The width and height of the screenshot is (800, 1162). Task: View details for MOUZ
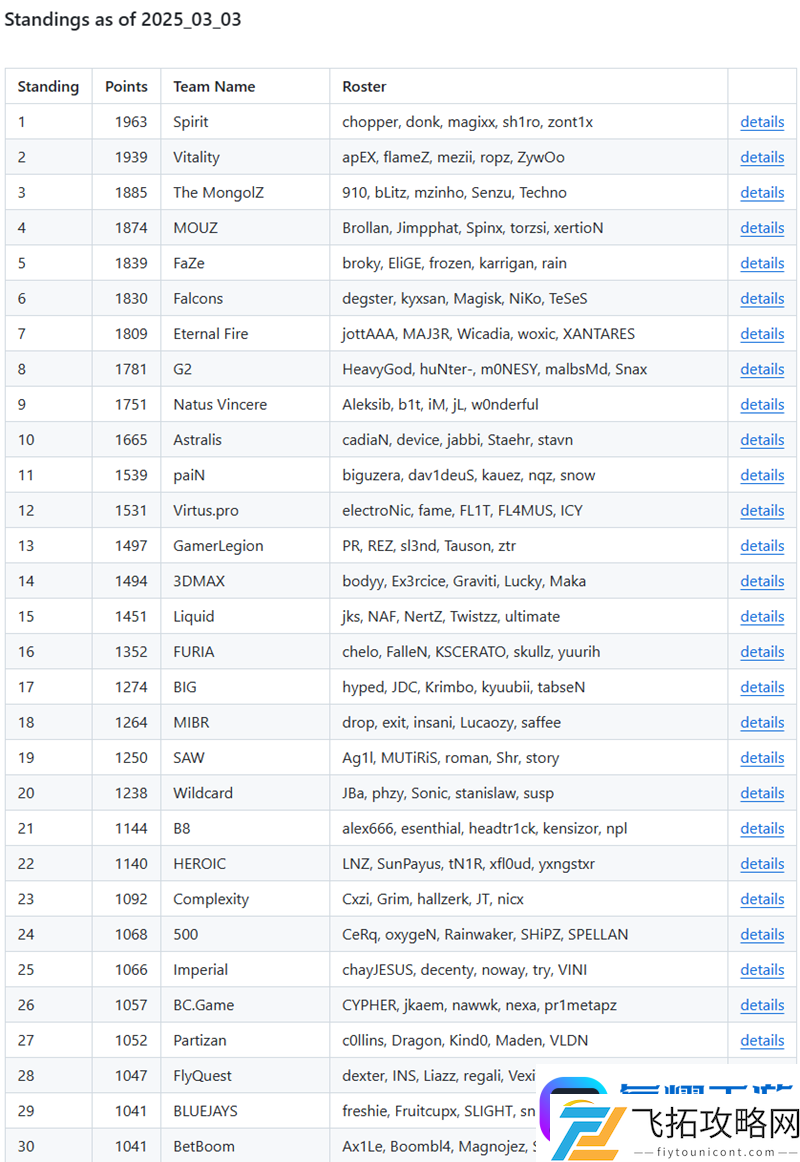tap(762, 228)
